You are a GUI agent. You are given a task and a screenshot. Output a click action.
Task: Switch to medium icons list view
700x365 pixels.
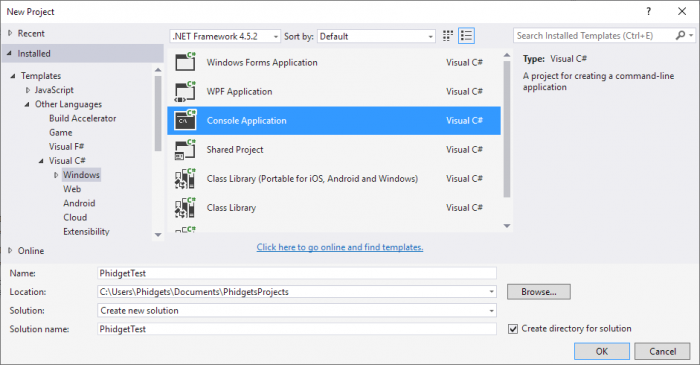(x=467, y=36)
